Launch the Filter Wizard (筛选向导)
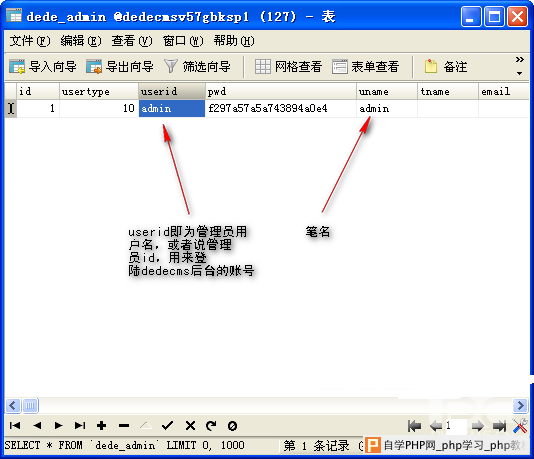The width and height of the screenshot is (534, 459). [x=197, y=66]
